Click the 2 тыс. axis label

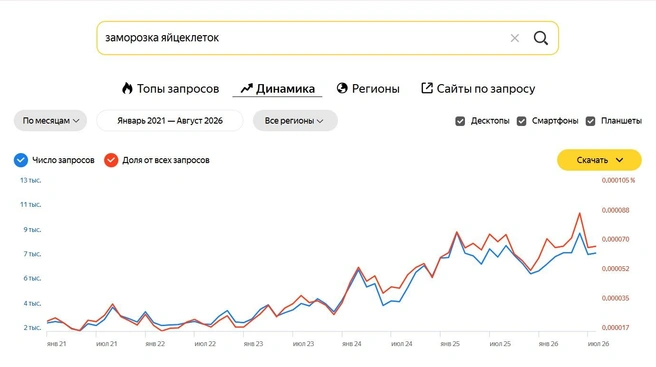32,327
